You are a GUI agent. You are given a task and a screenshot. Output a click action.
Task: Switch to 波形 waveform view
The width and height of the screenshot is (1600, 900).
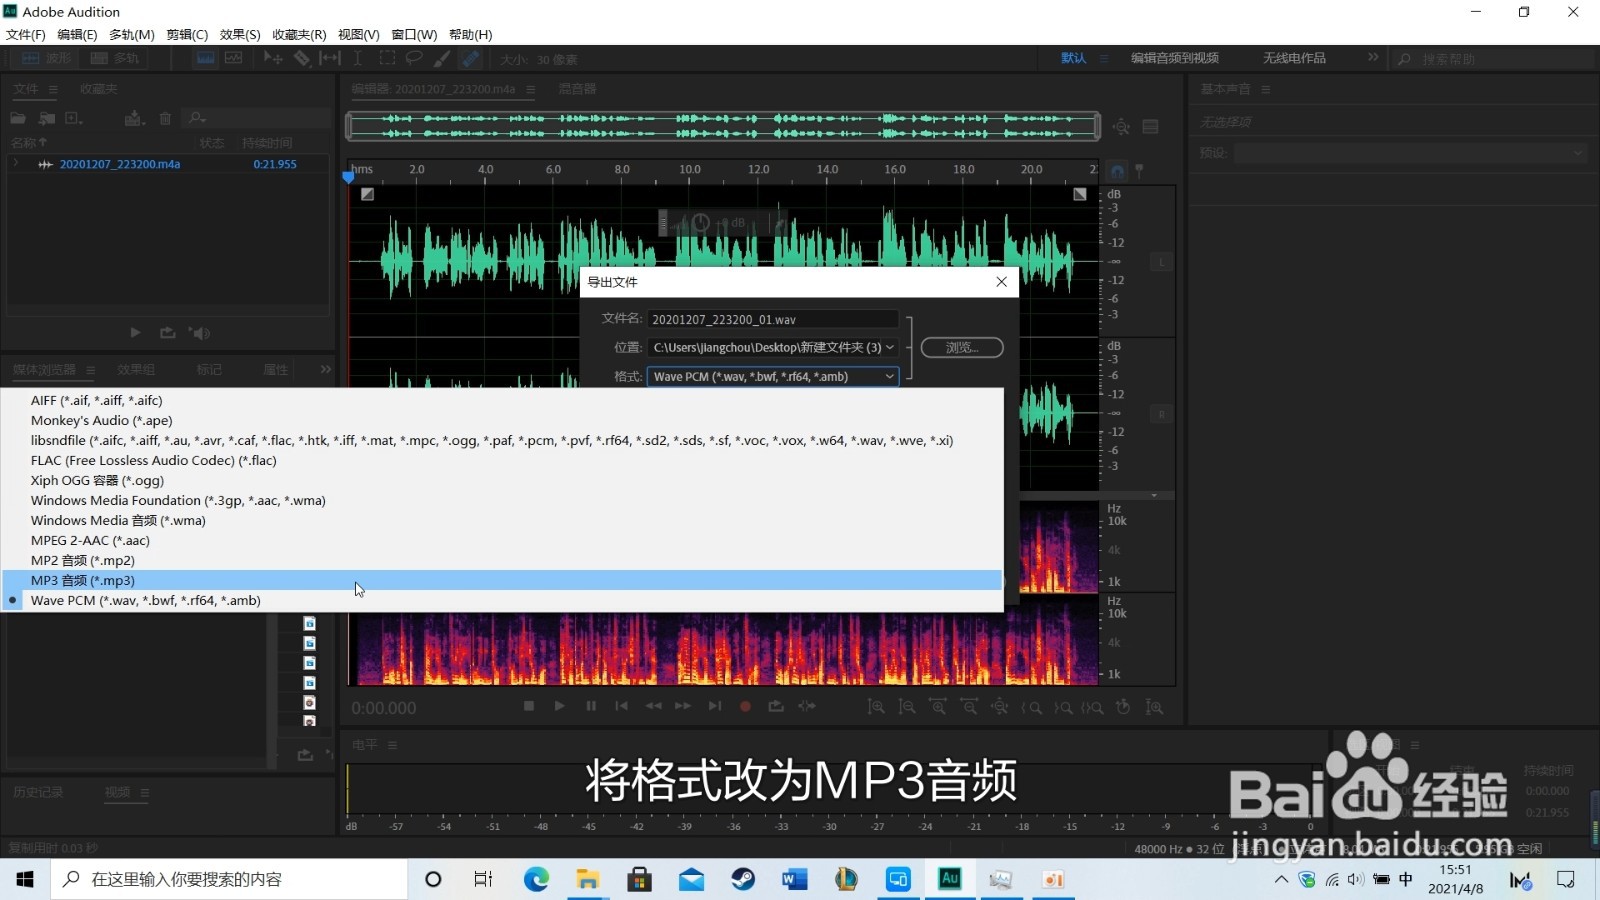pyautogui.click(x=46, y=59)
